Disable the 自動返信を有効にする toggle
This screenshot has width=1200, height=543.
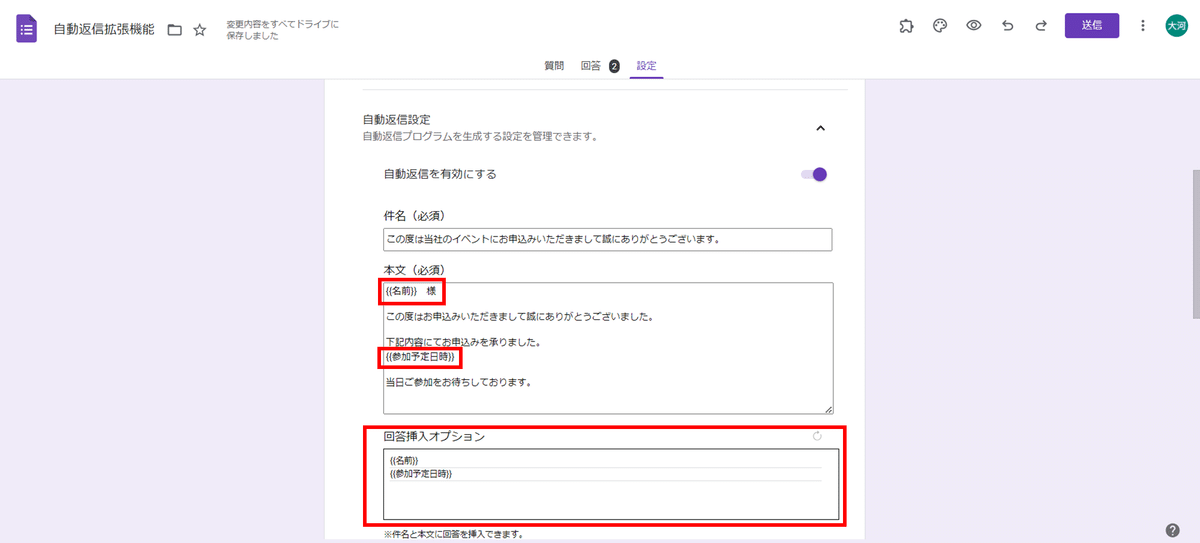(814, 174)
